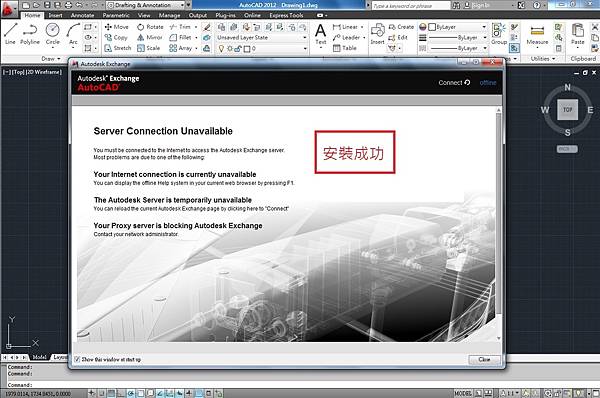600x398 pixels.
Task: Activate the Copy command
Action: (116, 38)
